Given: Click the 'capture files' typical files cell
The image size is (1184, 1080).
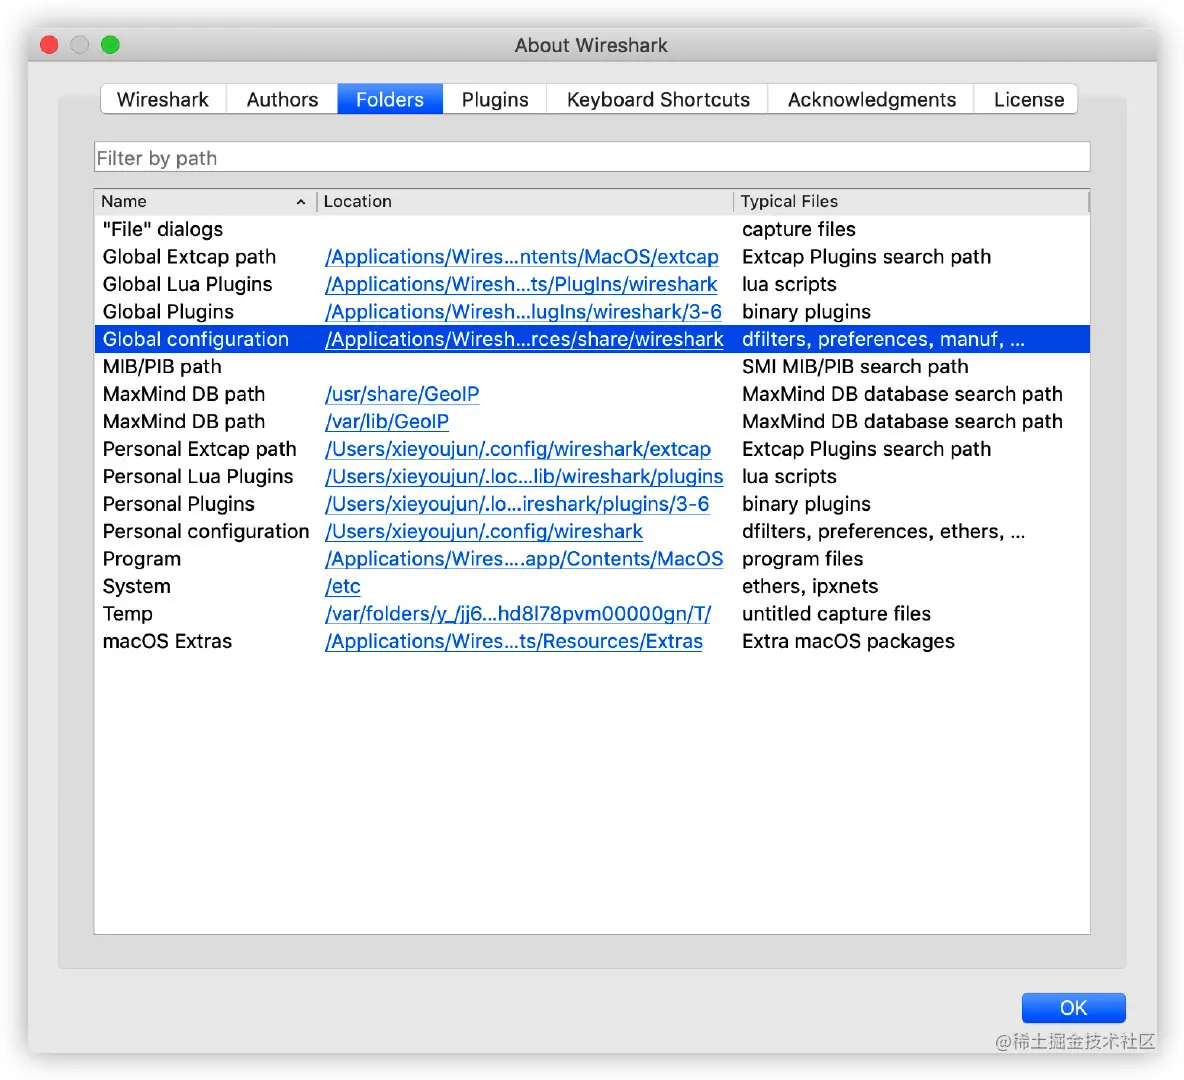Looking at the screenshot, I should pos(799,230).
